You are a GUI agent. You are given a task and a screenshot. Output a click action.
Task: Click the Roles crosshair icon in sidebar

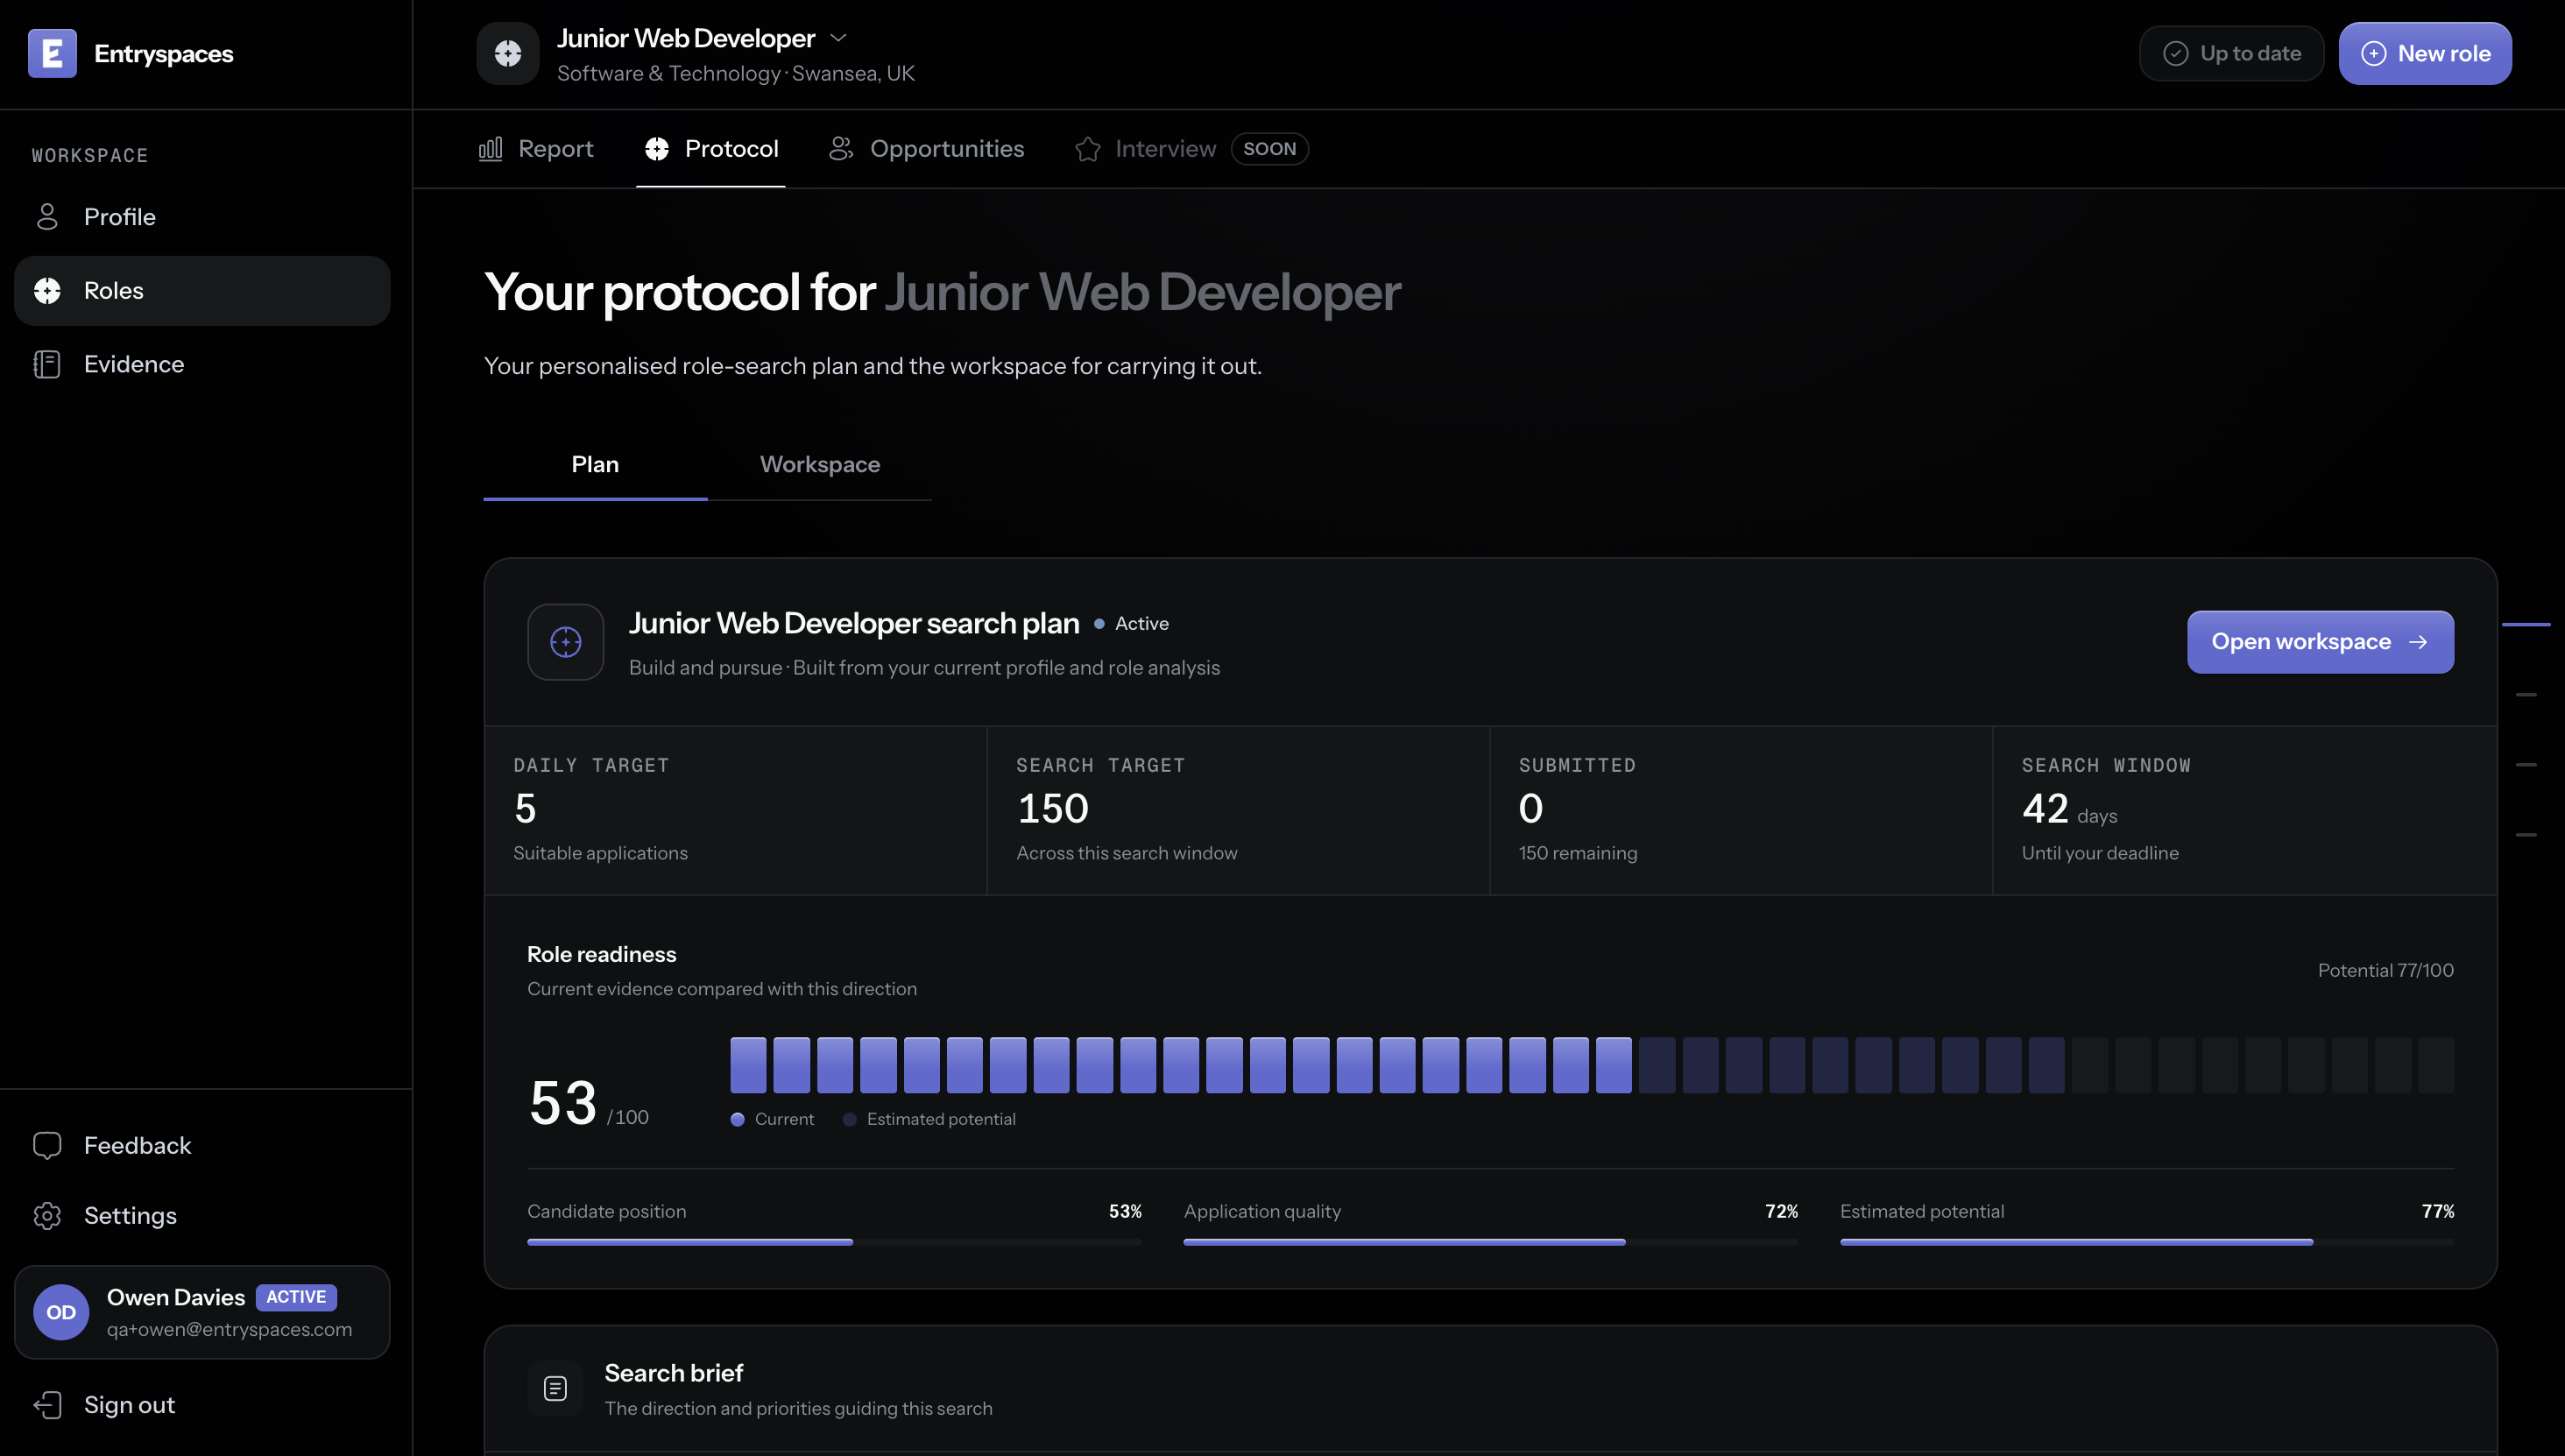[47, 291]
